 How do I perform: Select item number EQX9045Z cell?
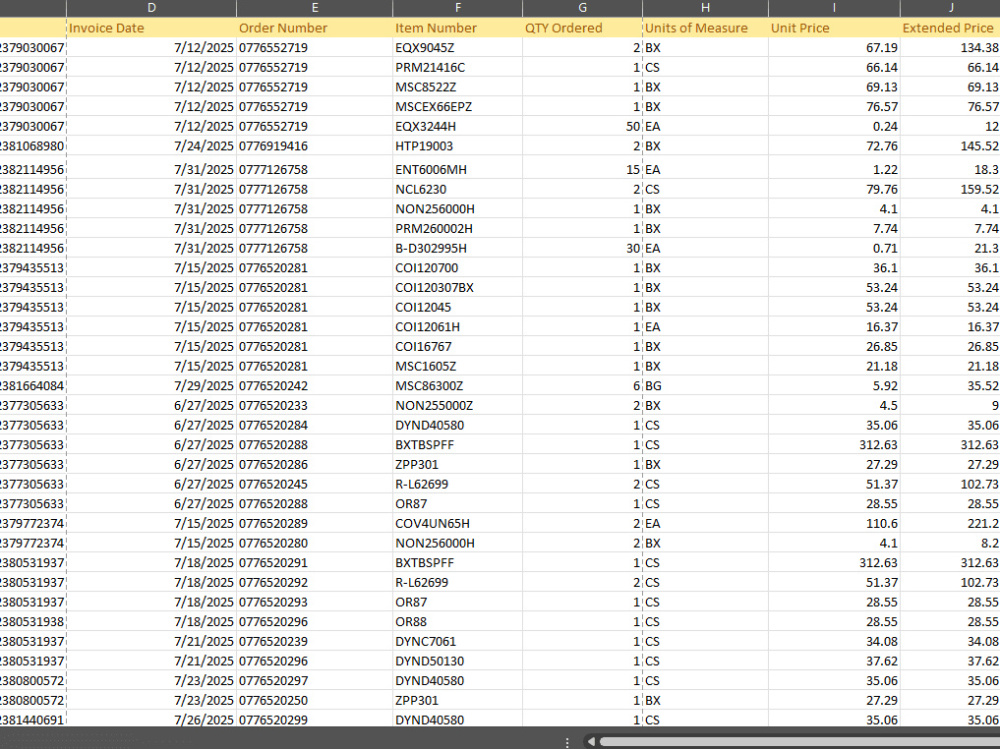point(457,48)
